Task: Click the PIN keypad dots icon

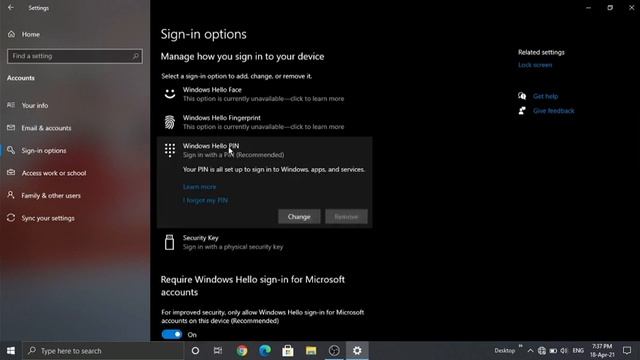Action: tap(170, 150)
